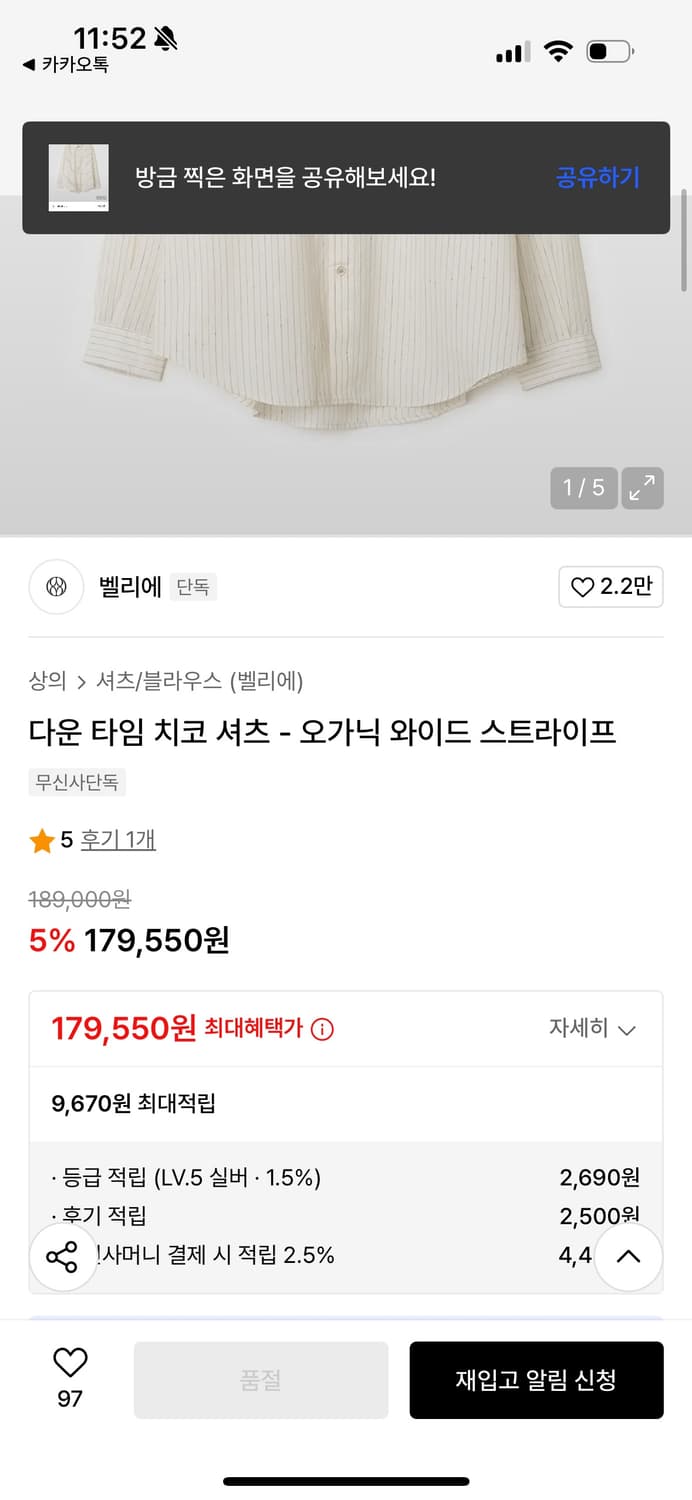Expand the 1/5 image counter

583,488
